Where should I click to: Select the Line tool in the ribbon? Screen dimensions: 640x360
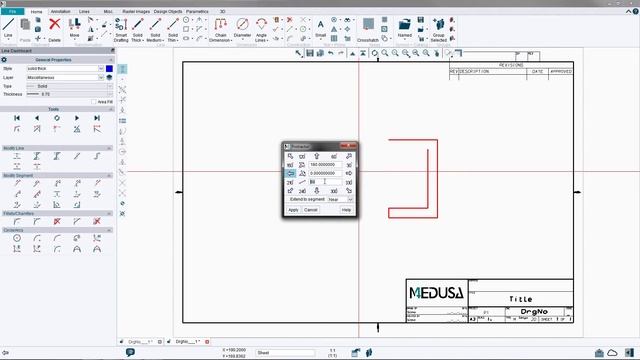pos(8,28)
